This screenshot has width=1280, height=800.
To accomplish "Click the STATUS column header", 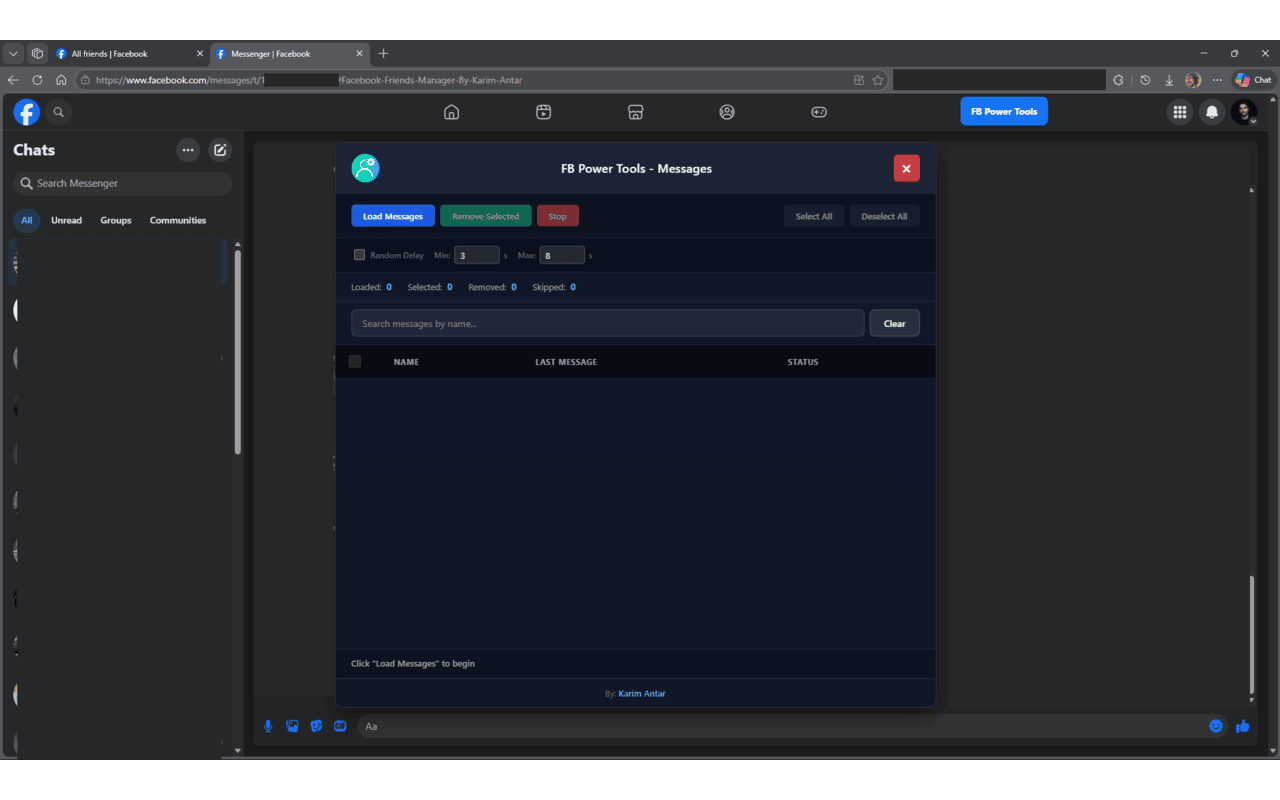I will coord(803,362).
